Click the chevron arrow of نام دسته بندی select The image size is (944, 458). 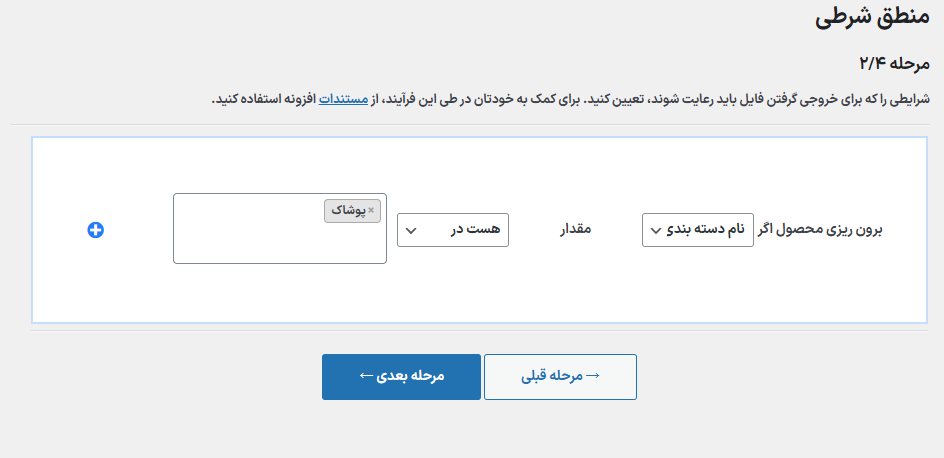click(x=655, y=231)
